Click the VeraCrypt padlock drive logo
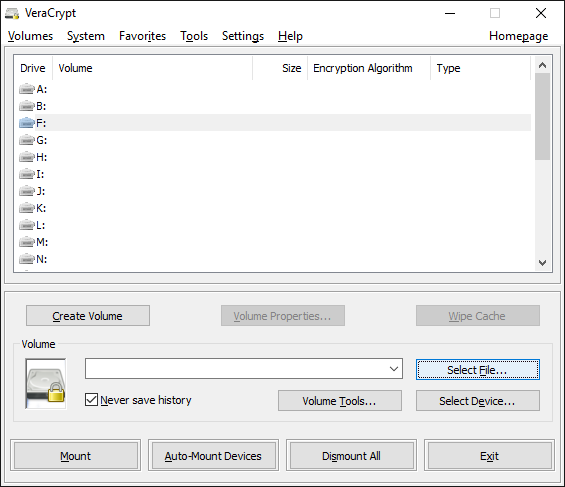 pos(46,384)
